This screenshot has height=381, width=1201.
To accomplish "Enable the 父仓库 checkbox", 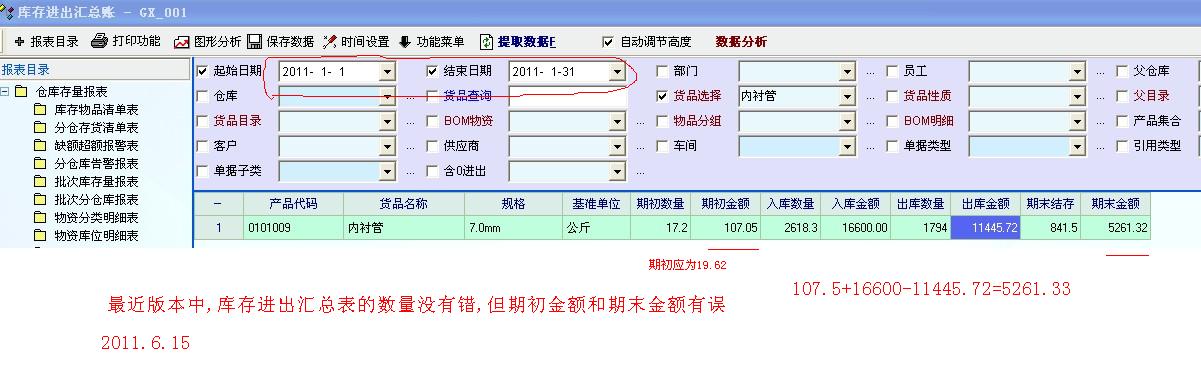I will pos(1122,71).
